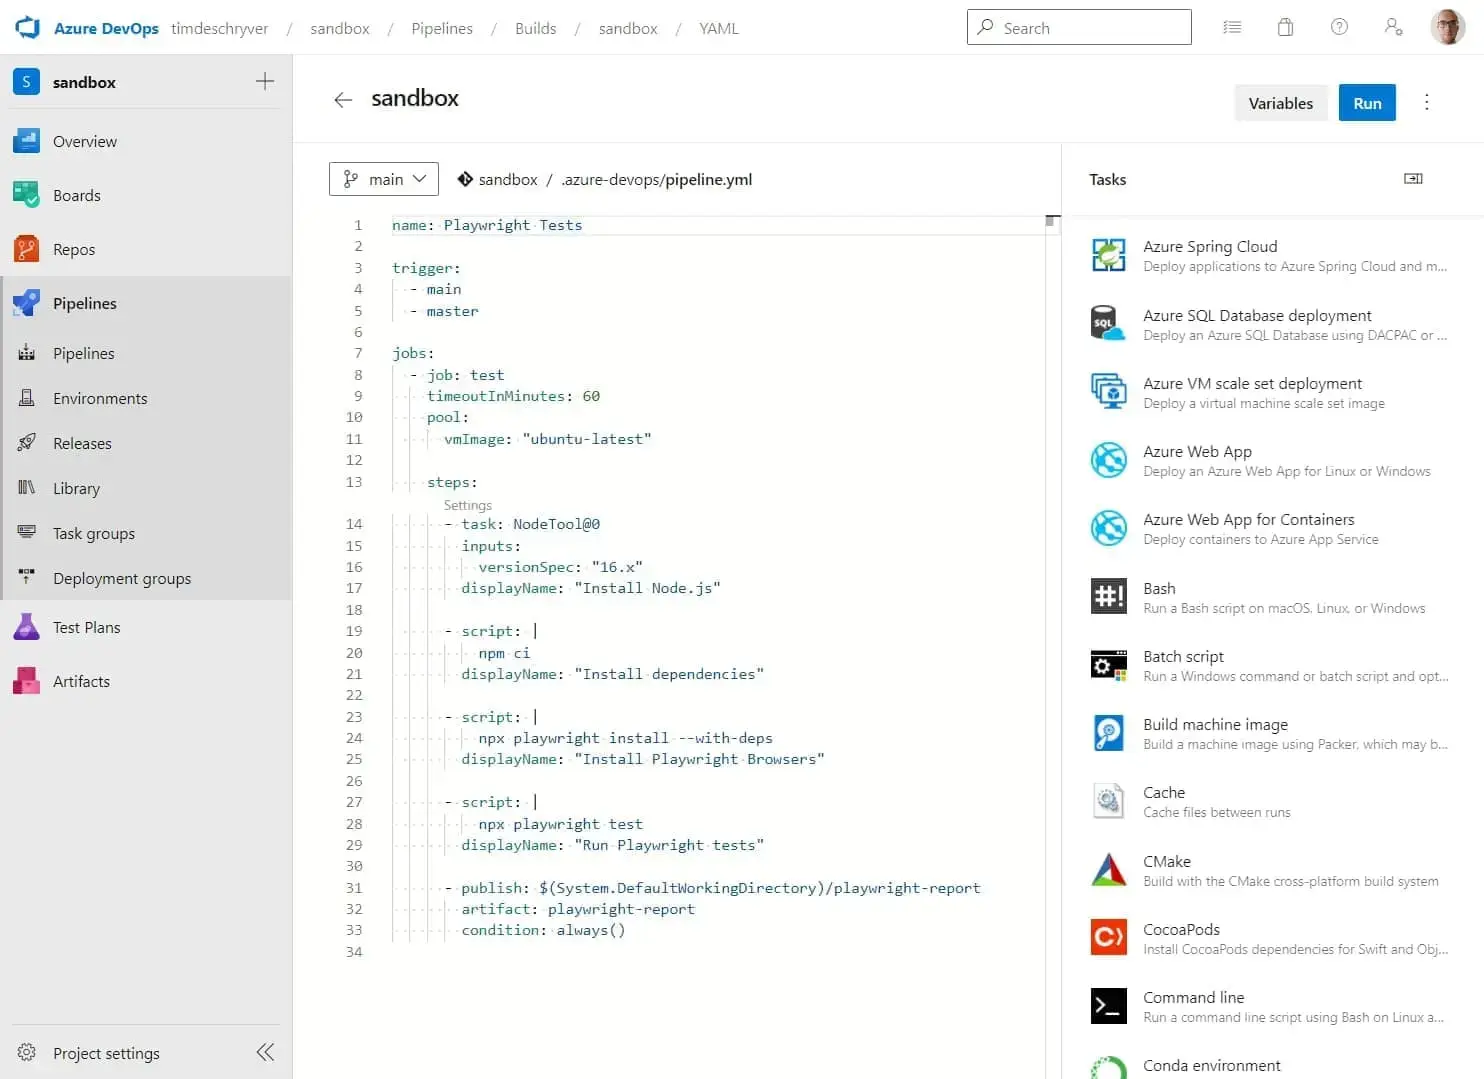This screenshot has height=1079, width=1484.
Task: Open the Pipelines section header in sidebar
Action: 146,303
